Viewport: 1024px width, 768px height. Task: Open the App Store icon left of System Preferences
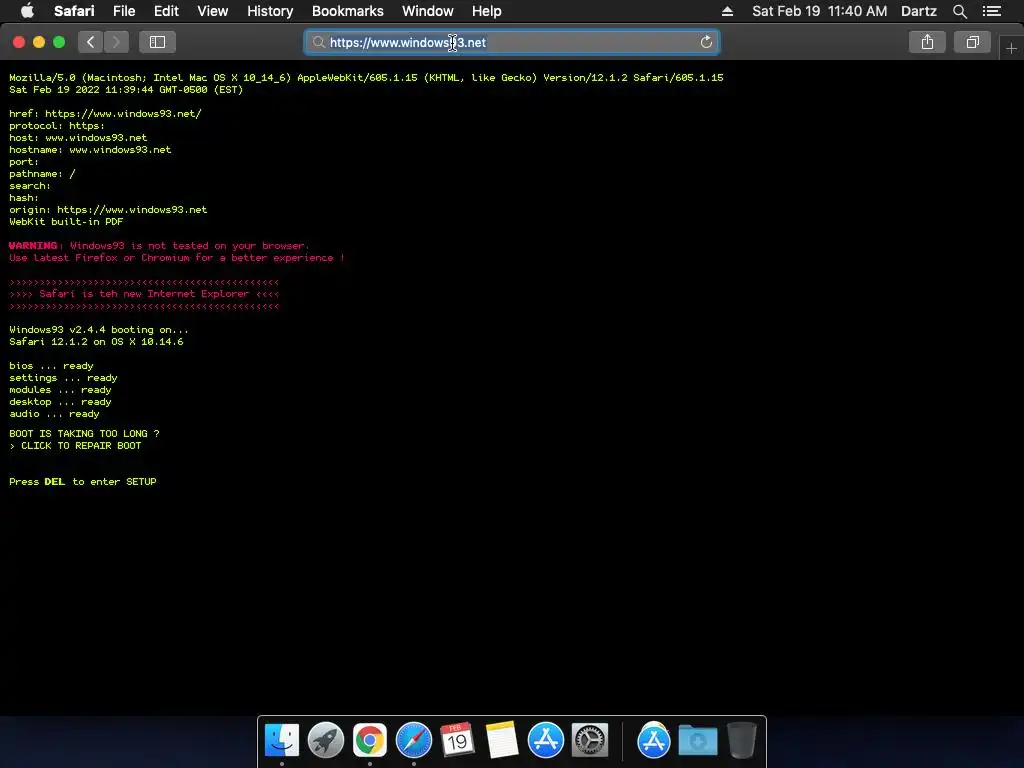[x=545, y=740]
